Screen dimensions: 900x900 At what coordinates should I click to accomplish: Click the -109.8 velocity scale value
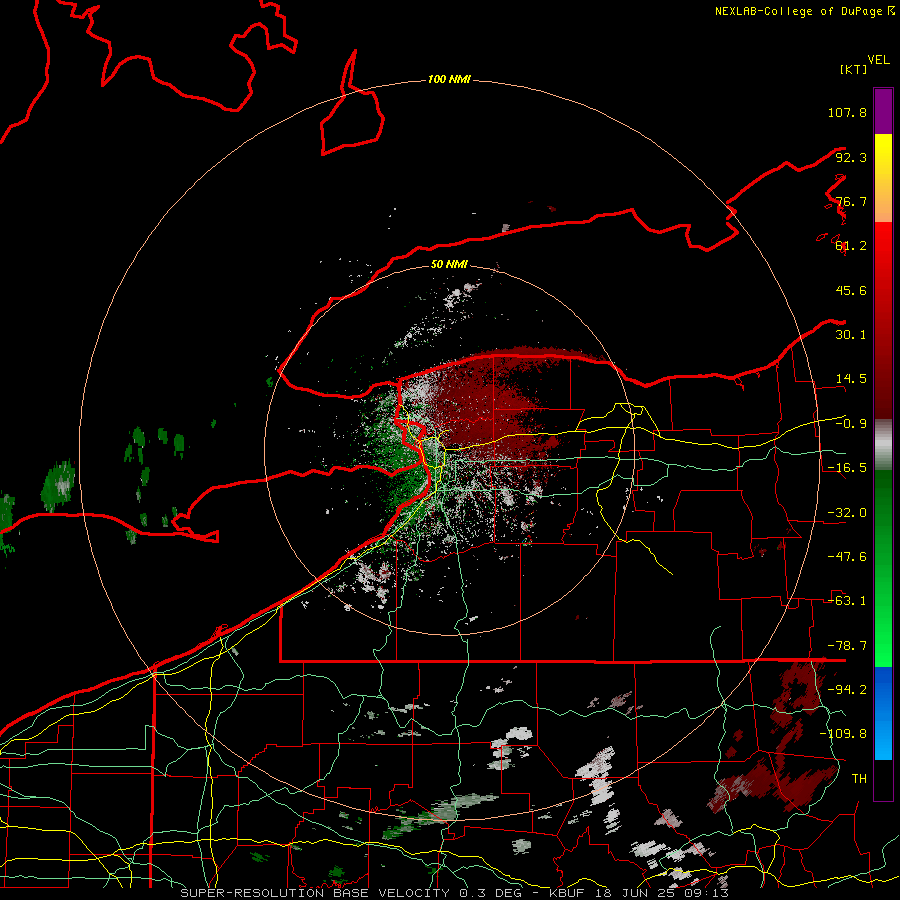(x=843, y=734)
